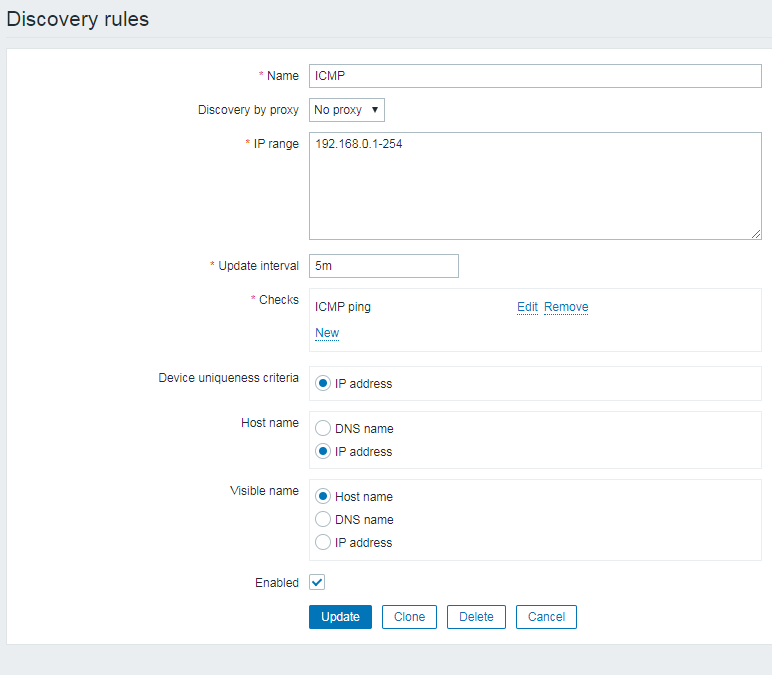772x675 pixels.
Task: Focus the Update interval field
Action: [383, 266]
